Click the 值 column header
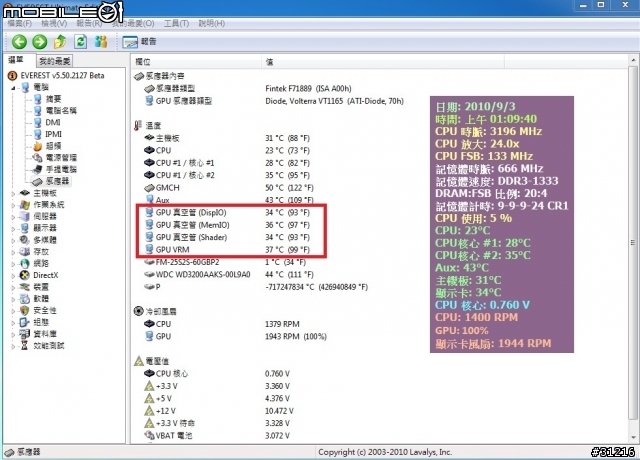This screenshot has width=640, height=460. pyautogui.click(x=383, y=62)
